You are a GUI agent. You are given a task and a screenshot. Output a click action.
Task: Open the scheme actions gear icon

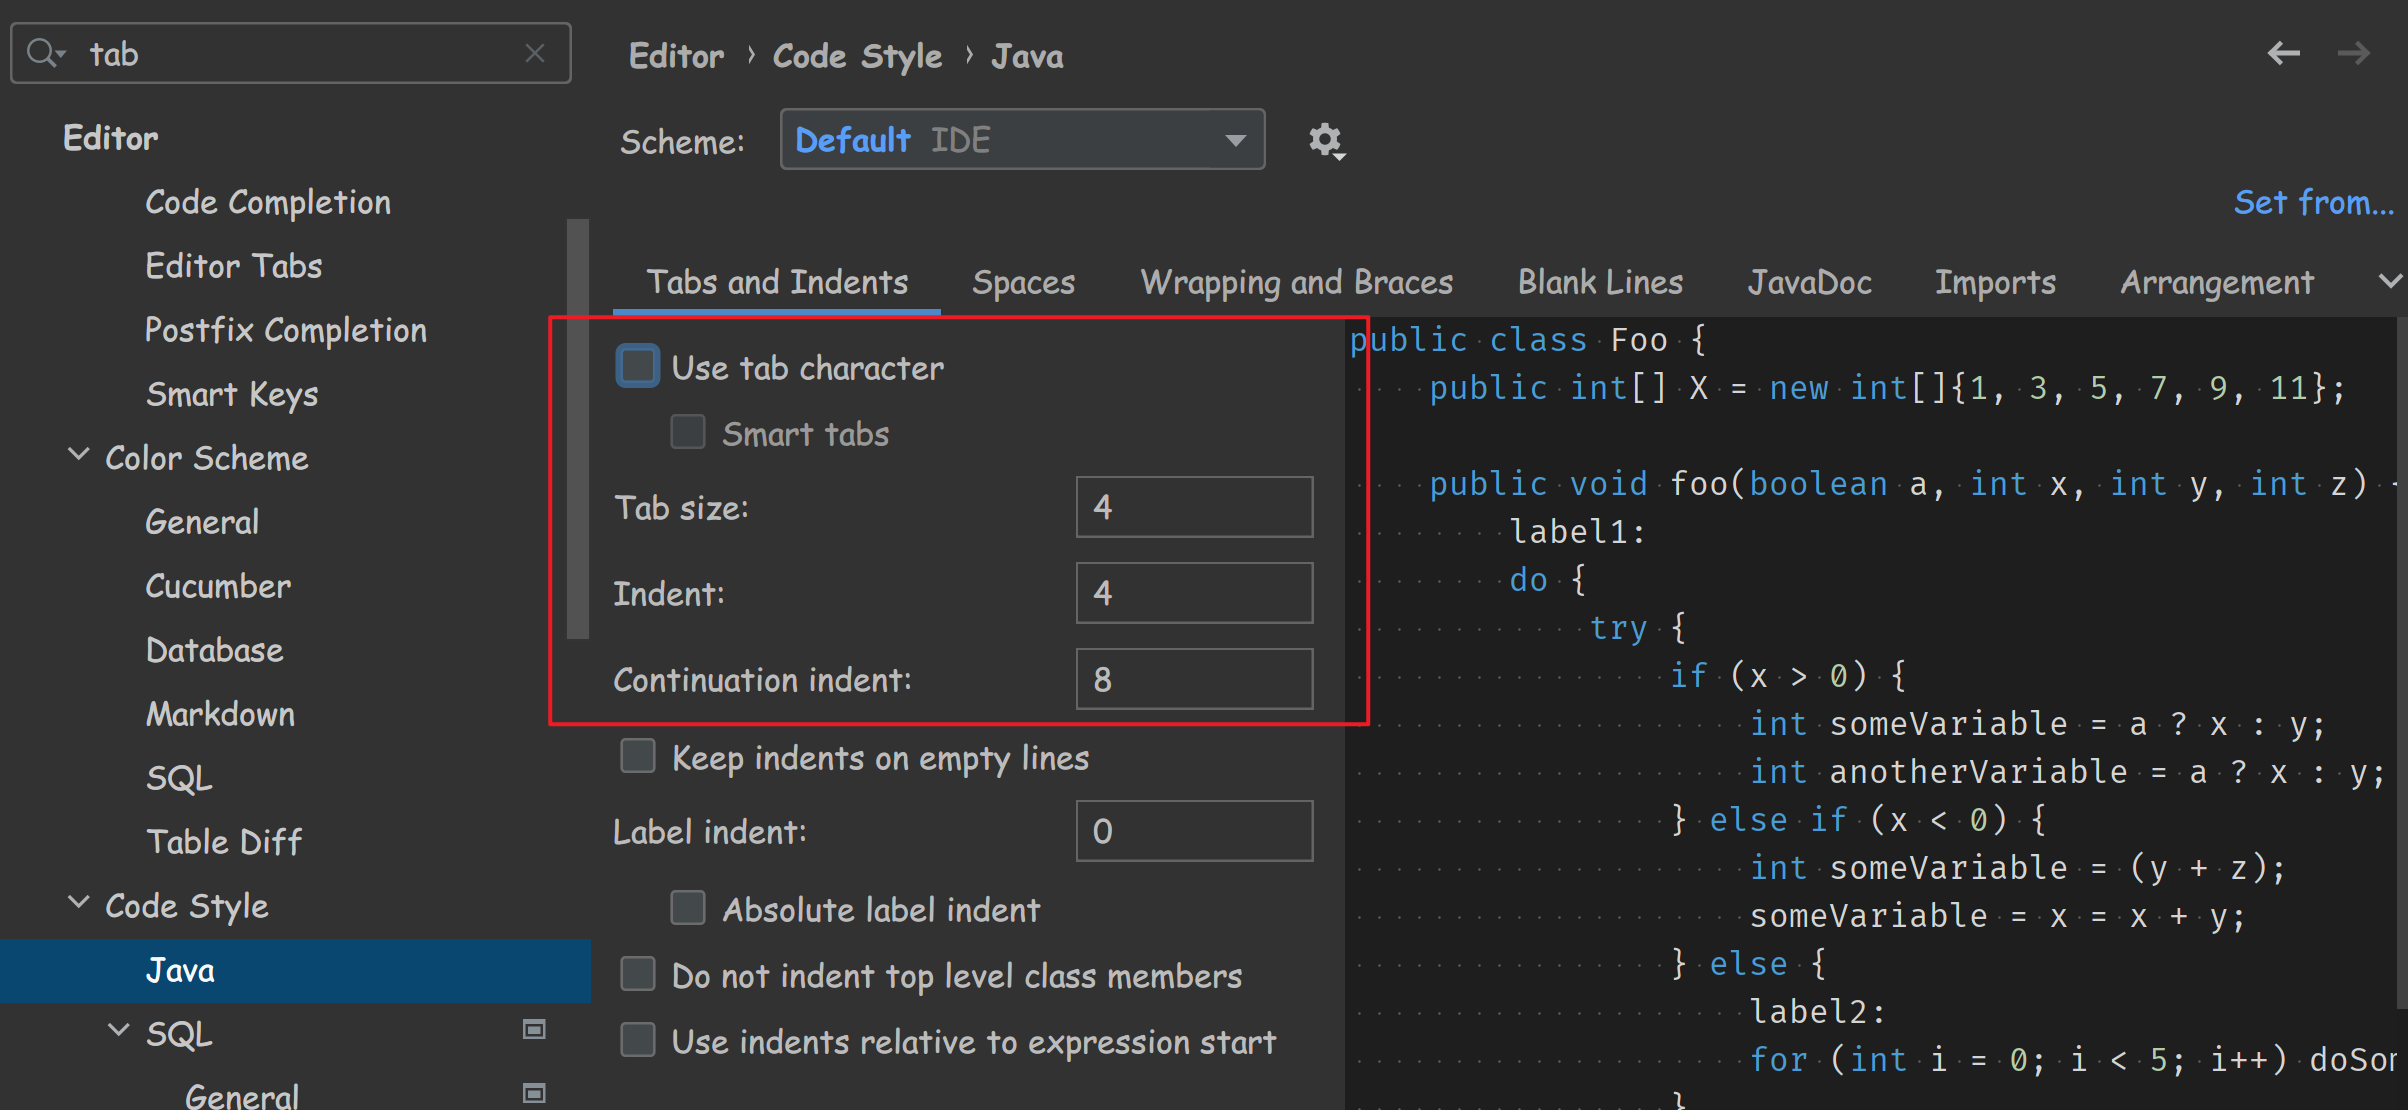(x=1327, y=141)
